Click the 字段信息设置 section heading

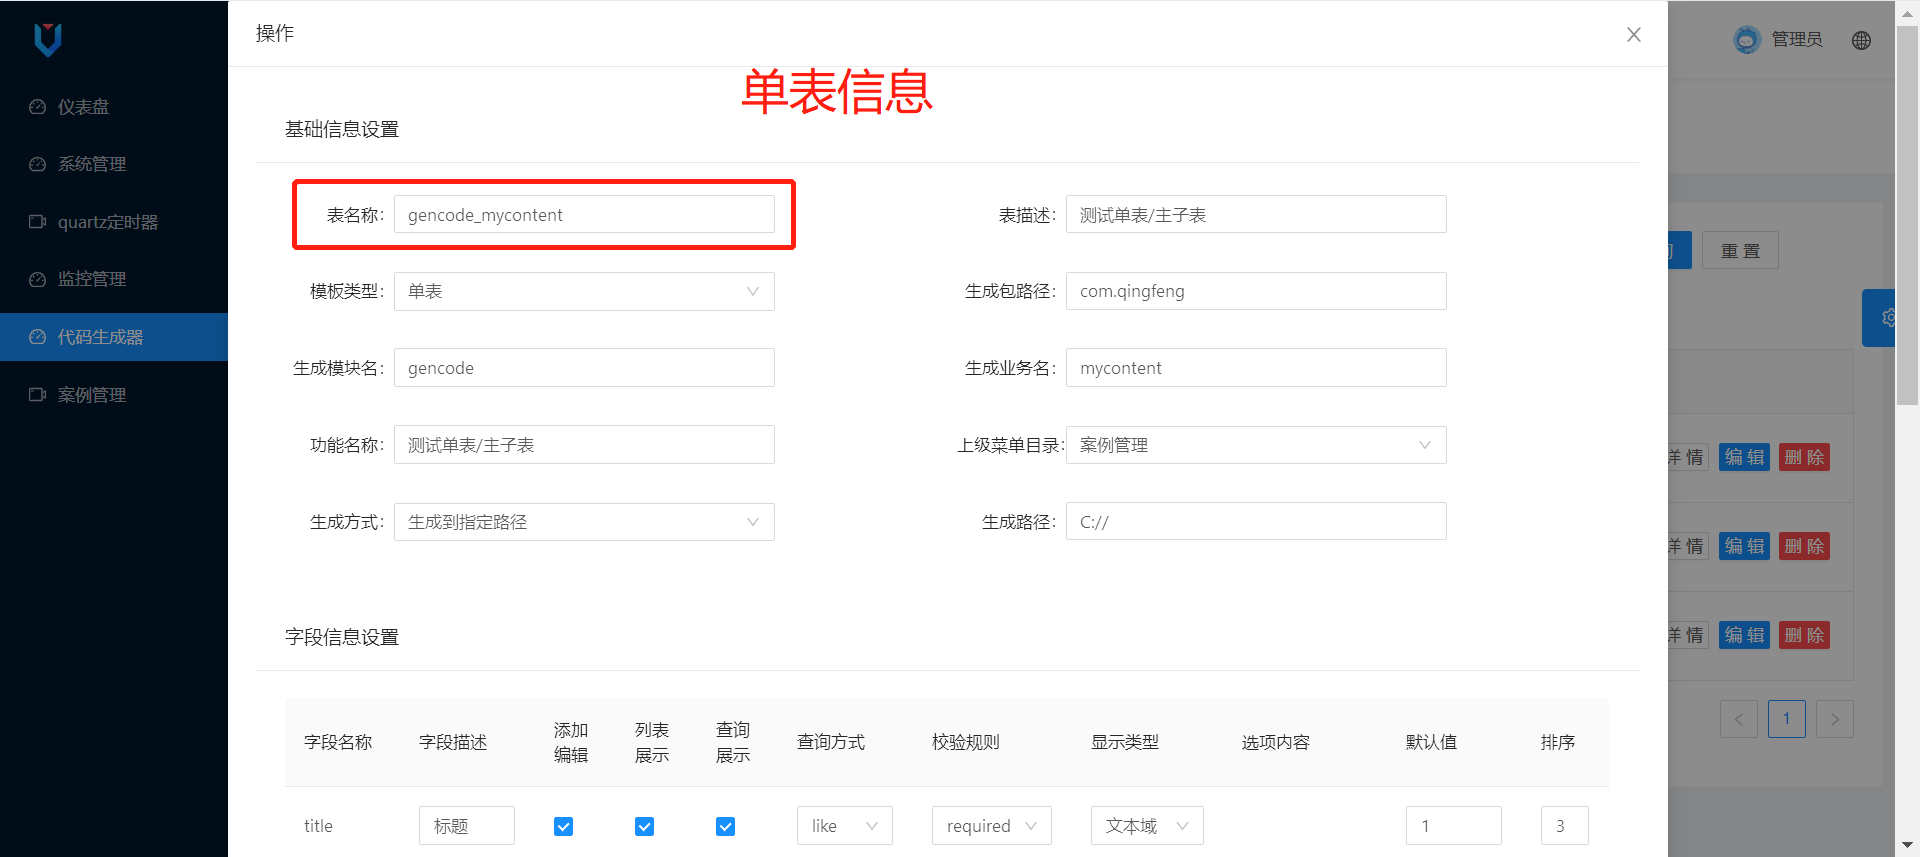tap(342, 637)
